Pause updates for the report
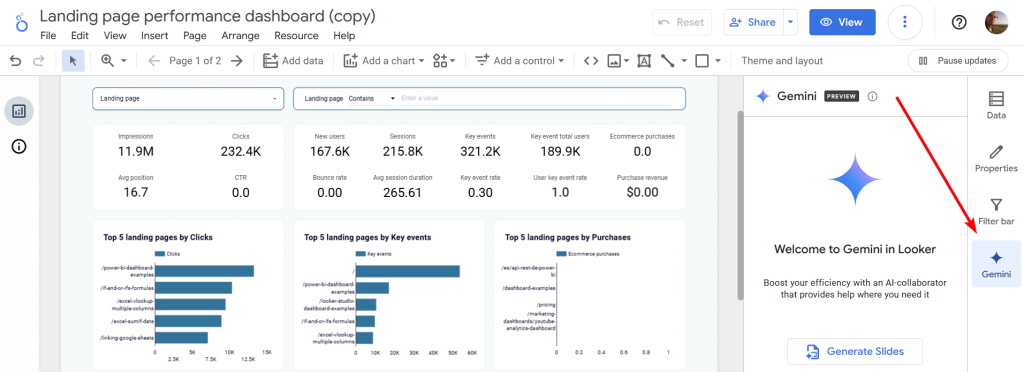The width and height of the screenshot is (1024, 372). 957,61
